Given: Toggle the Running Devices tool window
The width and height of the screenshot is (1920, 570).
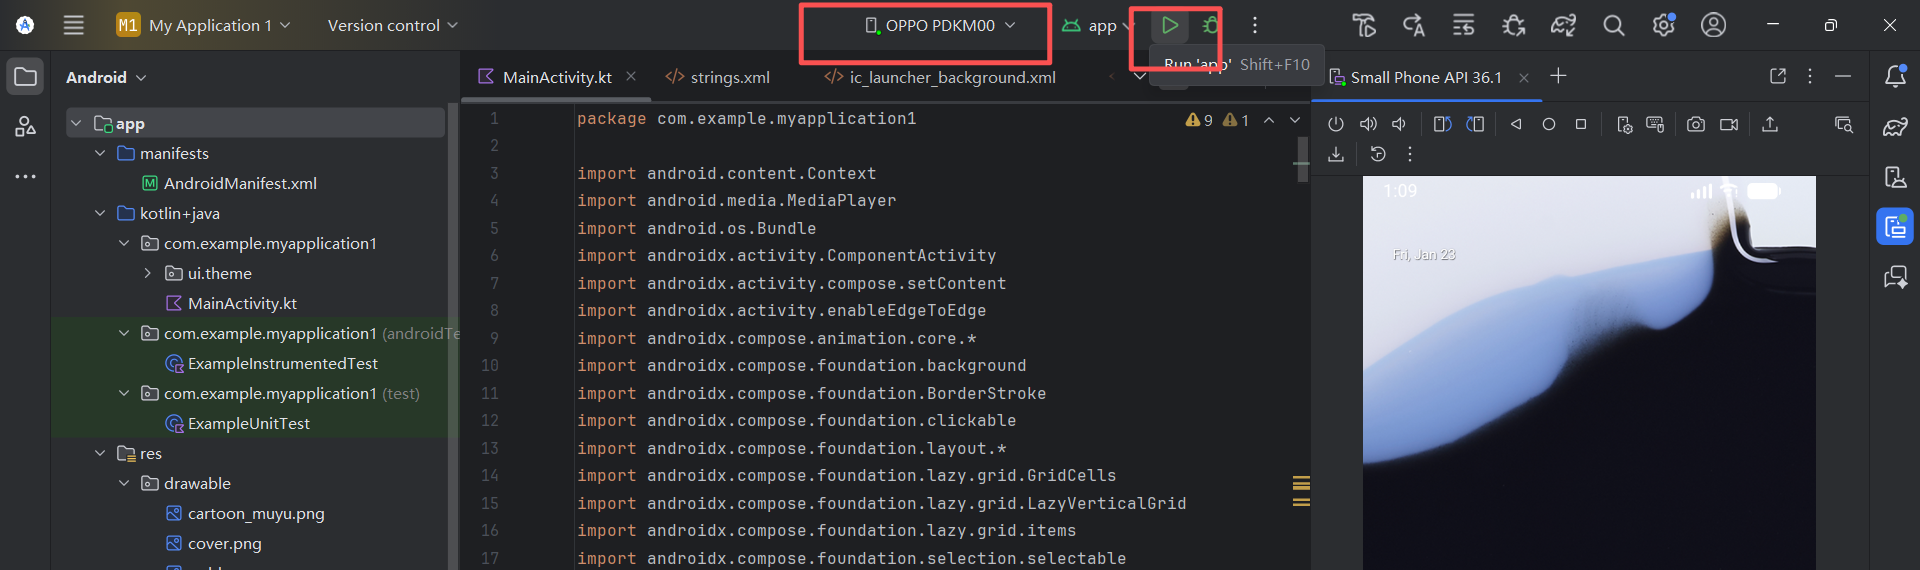Looking at the screenshot, I should tap(1895, 227).
